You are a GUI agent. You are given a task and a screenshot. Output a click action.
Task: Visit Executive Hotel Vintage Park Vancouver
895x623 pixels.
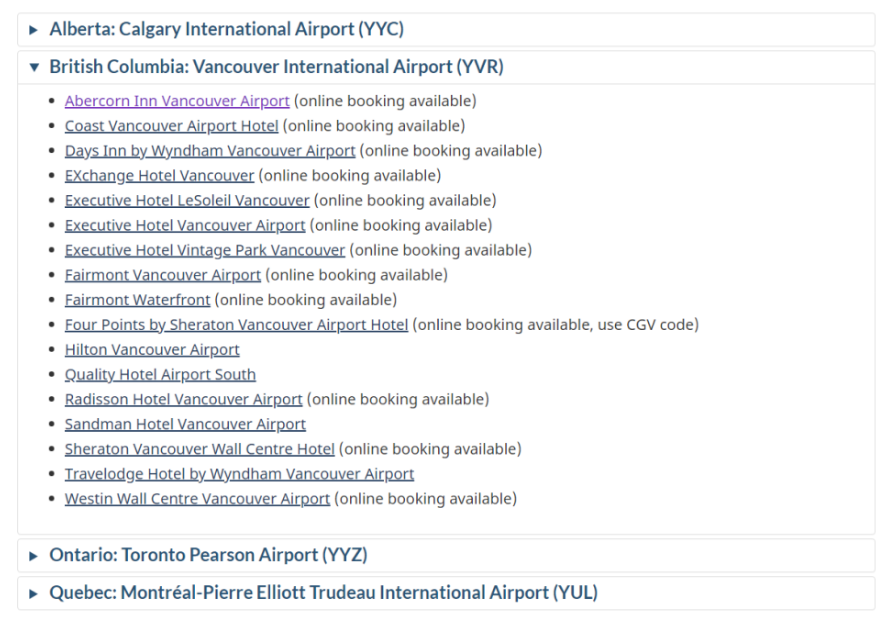coord(204,250)
